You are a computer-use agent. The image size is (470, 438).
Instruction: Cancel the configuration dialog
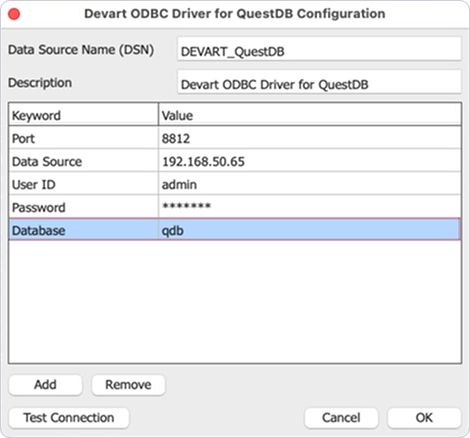(x=341, y=418)
